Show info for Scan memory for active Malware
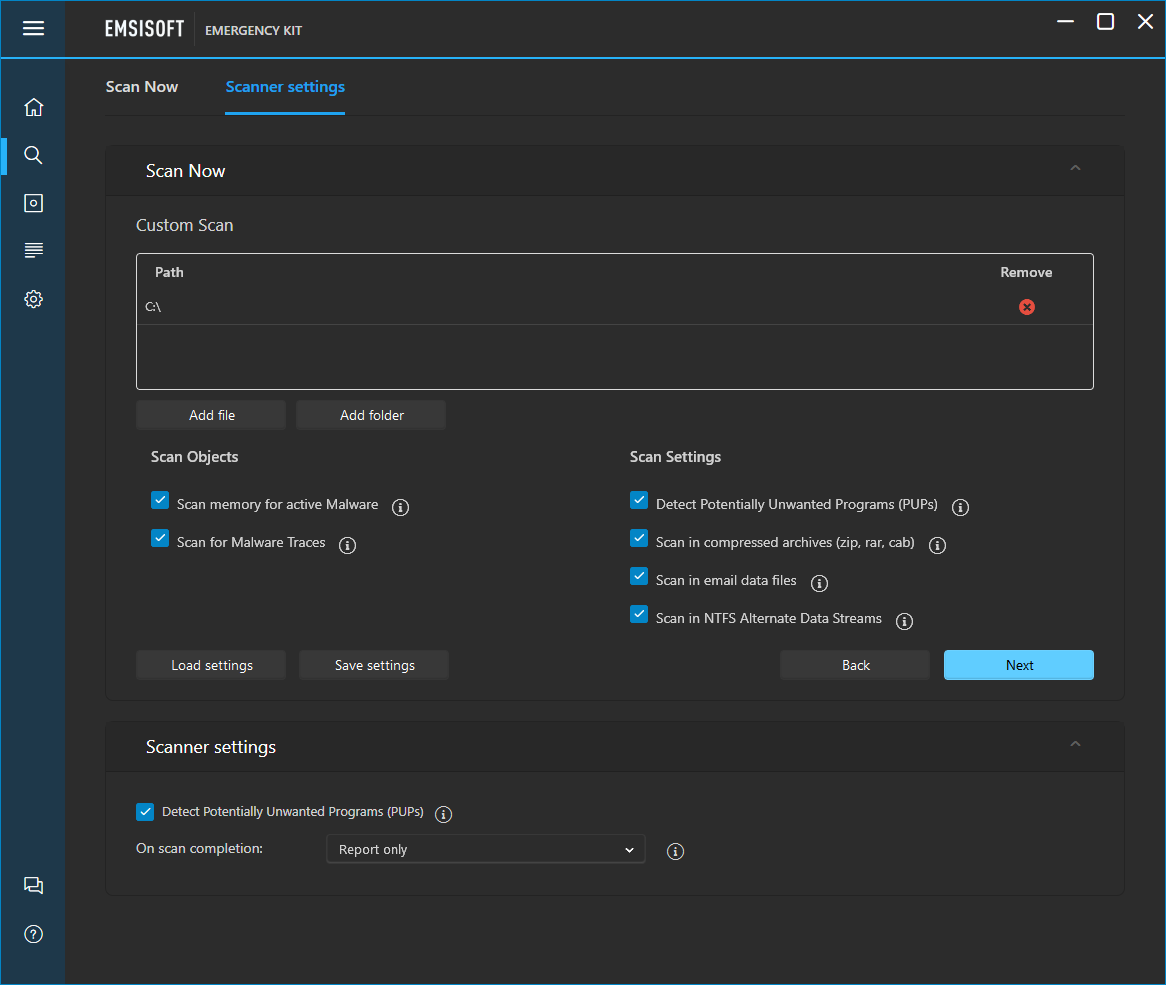Image resolution: width=1166 pixels, height=985 pixels. pyautogui.click(x=400, y=507)
